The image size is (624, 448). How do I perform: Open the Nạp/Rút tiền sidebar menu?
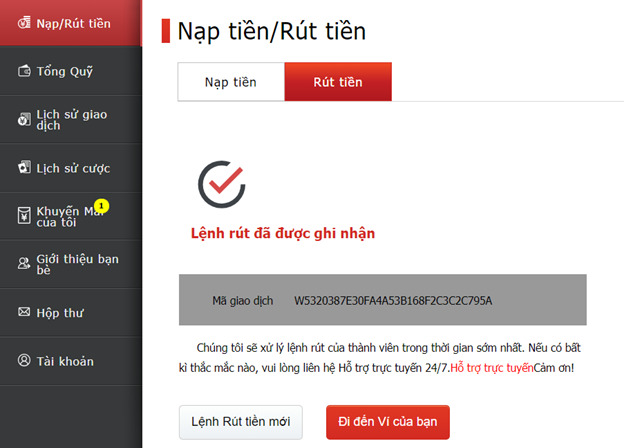click(x=71, y=23)
